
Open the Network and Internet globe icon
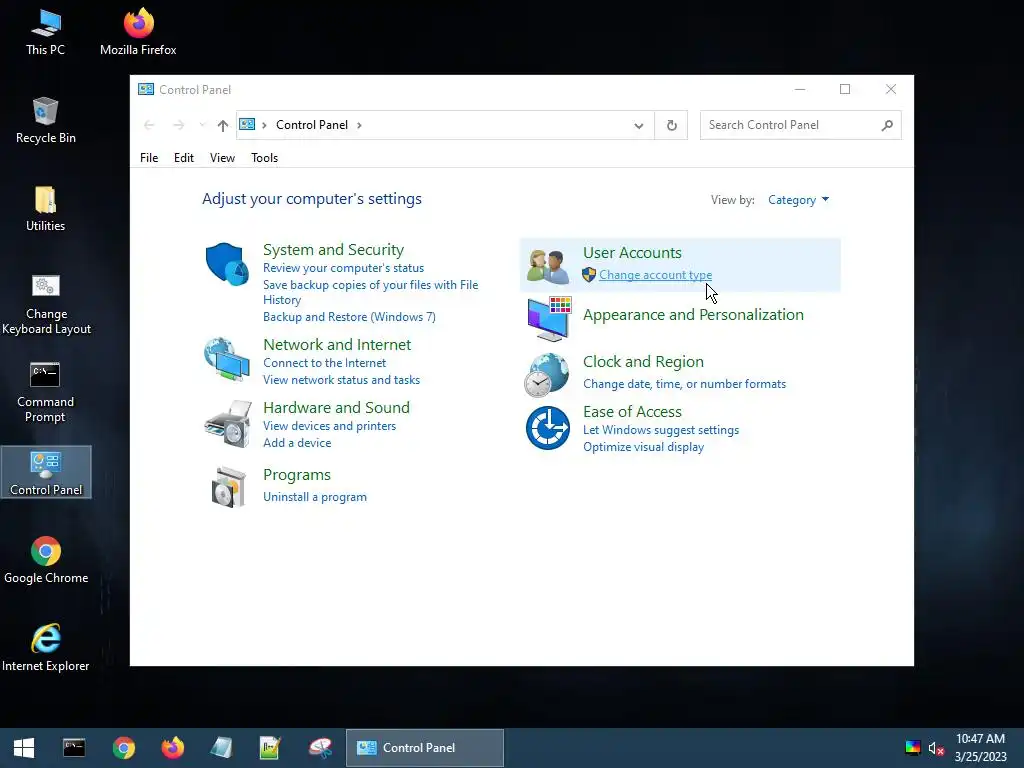pyautogui.click(x=227, y=359)
